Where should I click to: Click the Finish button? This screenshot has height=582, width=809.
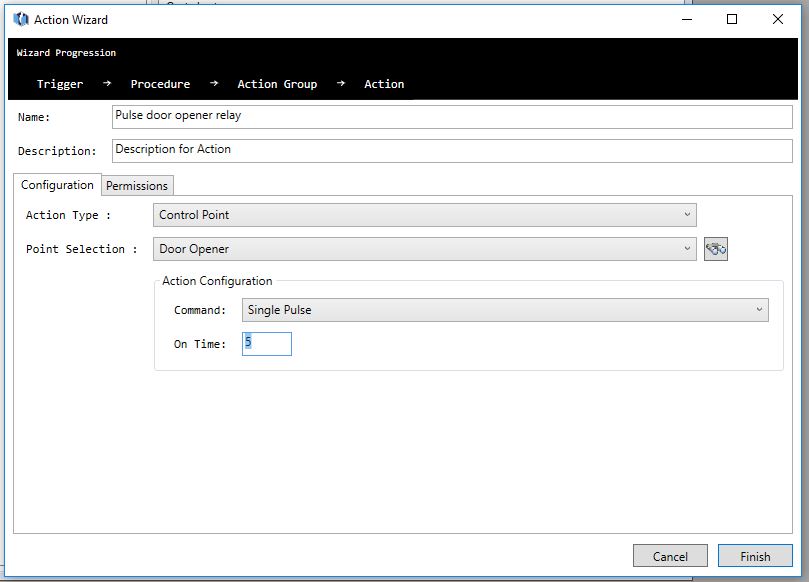[755, 556]
